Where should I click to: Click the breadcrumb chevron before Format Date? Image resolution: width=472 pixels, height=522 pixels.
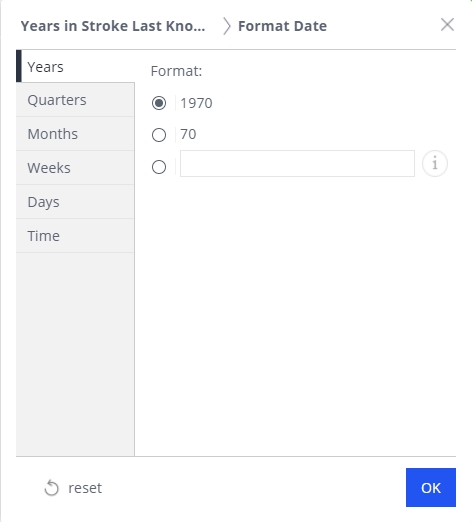pyautogui.click(x=227, y=26)
